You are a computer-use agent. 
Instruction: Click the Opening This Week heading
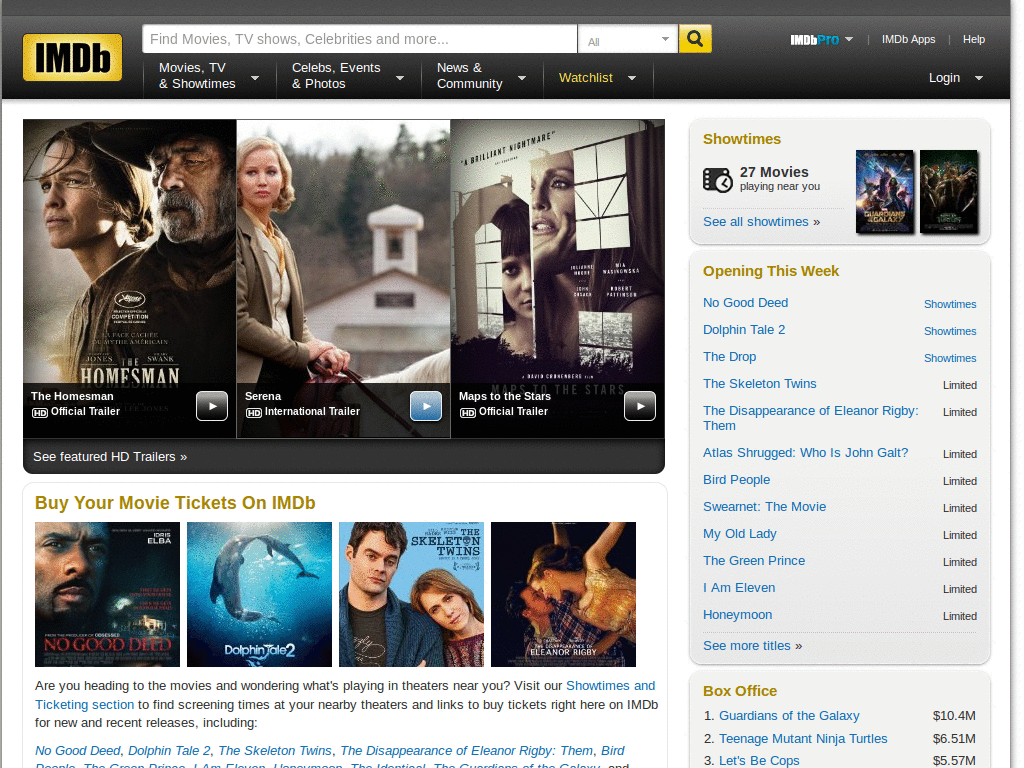[771, 271]
